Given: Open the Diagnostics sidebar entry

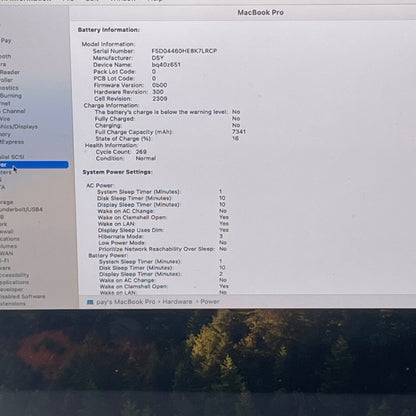Looking at the screenshot, I should 9,88.
